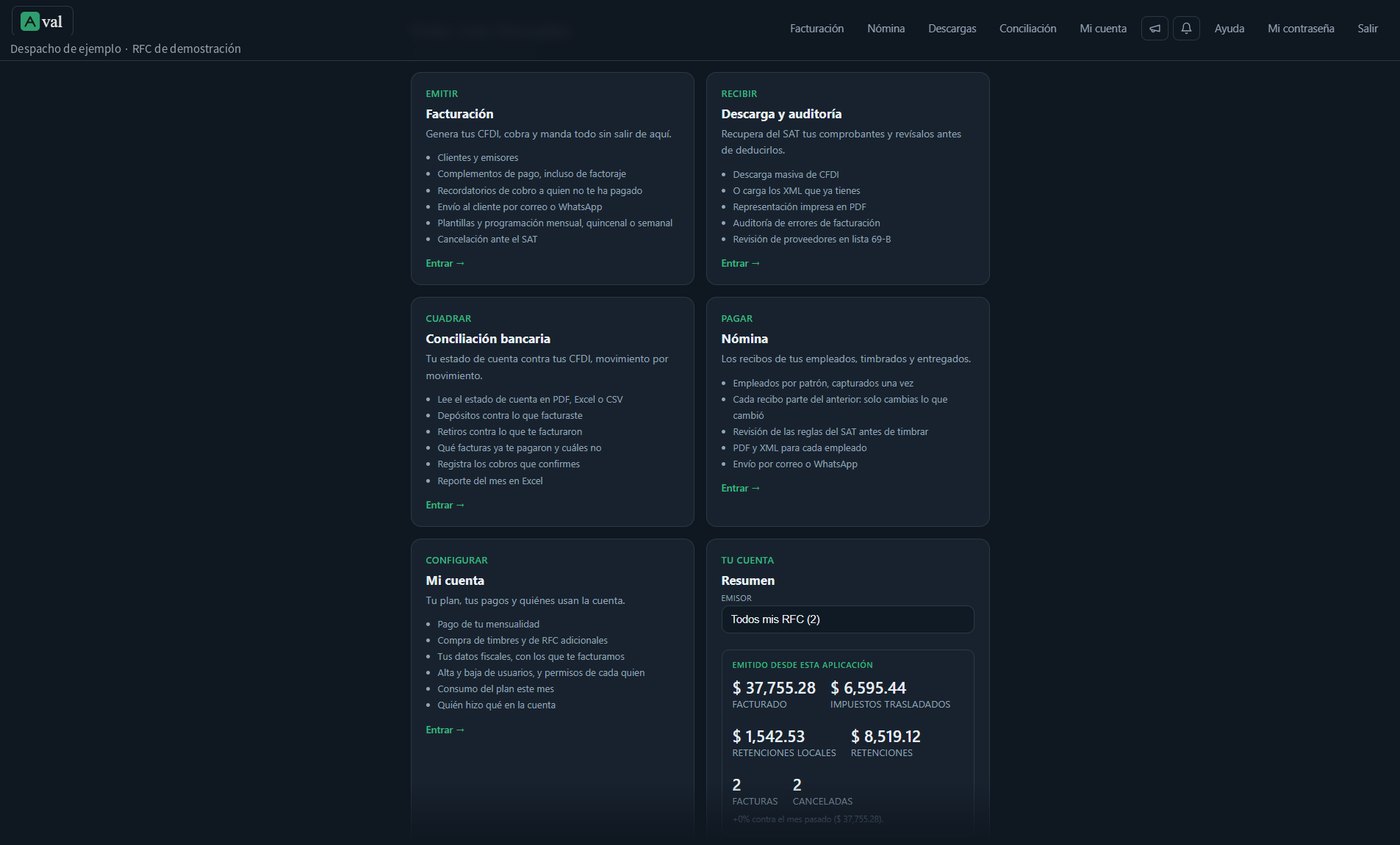Click Entrar in Conciliación bancaria card
The image size is (1400, 845).
click(x=445, y=505)
